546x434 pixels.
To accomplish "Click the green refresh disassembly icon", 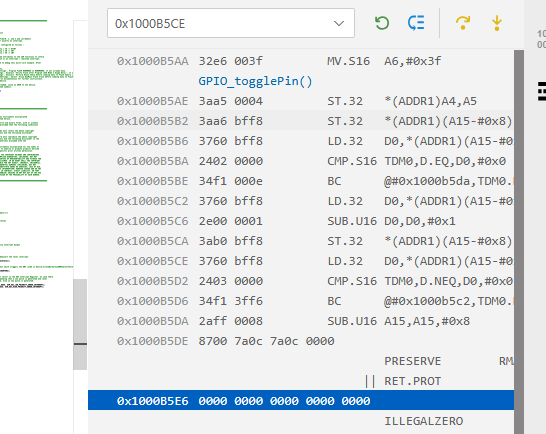I will pos(382,23).
